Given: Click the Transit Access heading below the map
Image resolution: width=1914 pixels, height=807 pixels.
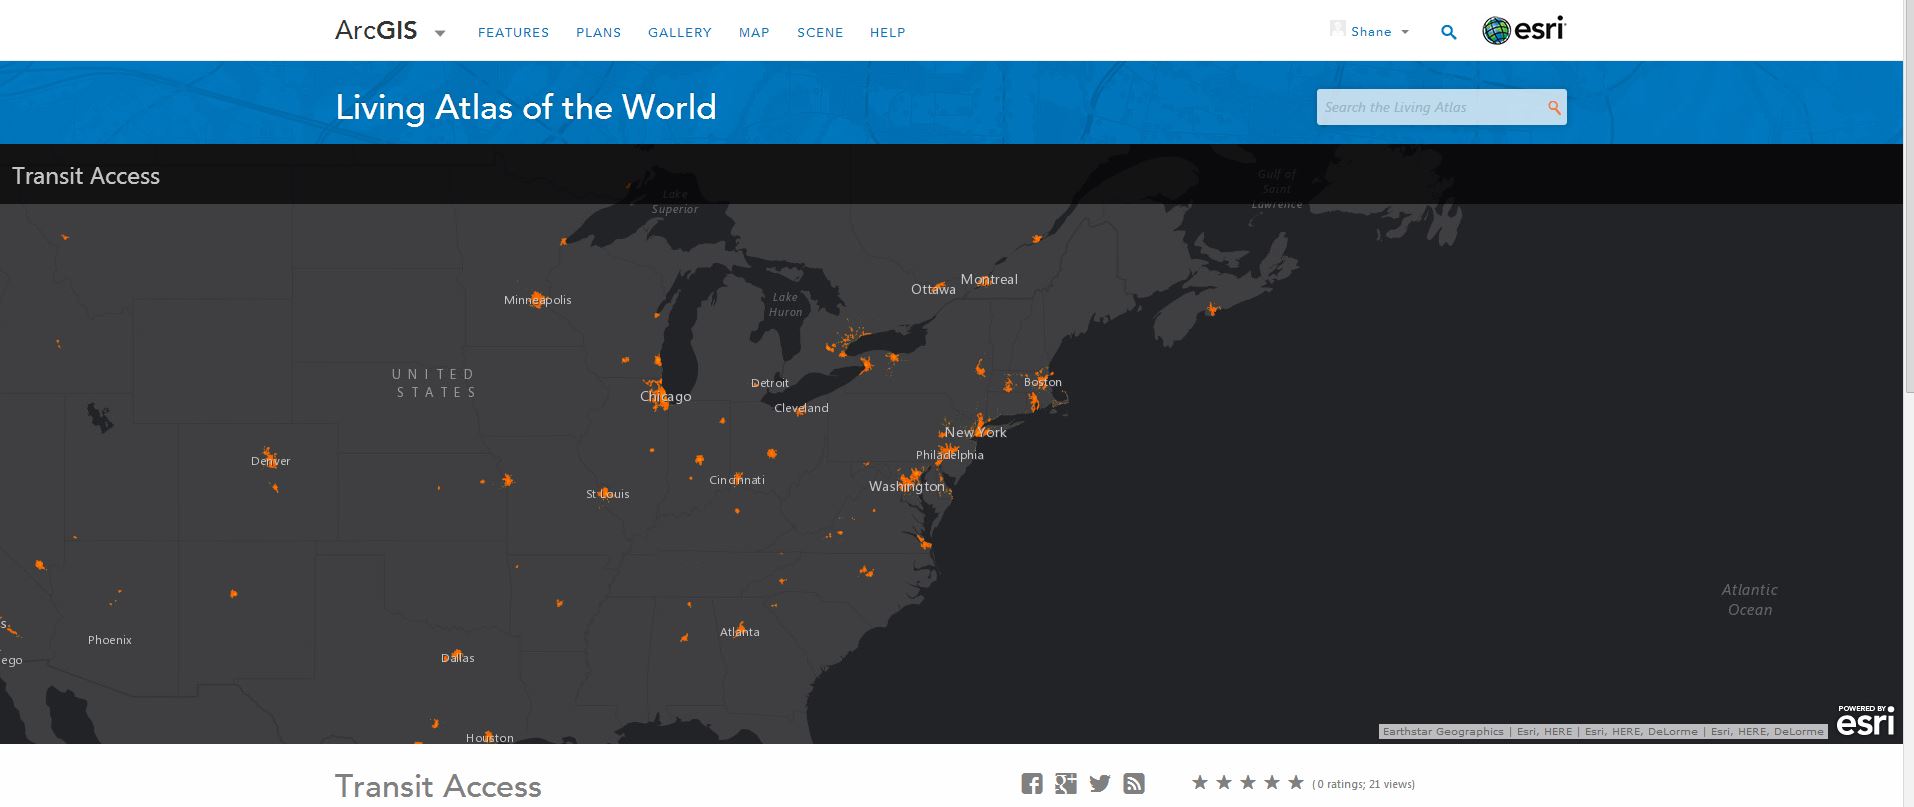Looking at the screenshot, I should pos(438,786).
